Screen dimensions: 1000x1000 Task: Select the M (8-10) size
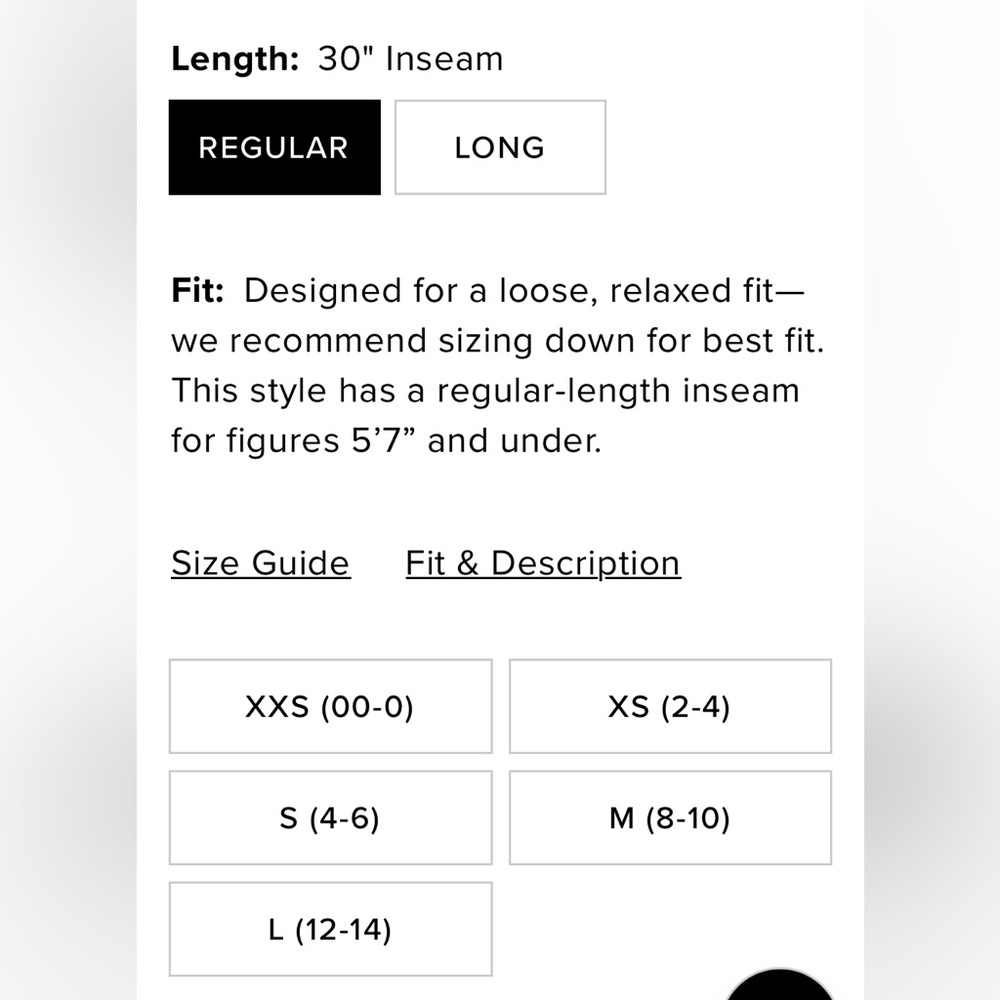coord(670,818)
